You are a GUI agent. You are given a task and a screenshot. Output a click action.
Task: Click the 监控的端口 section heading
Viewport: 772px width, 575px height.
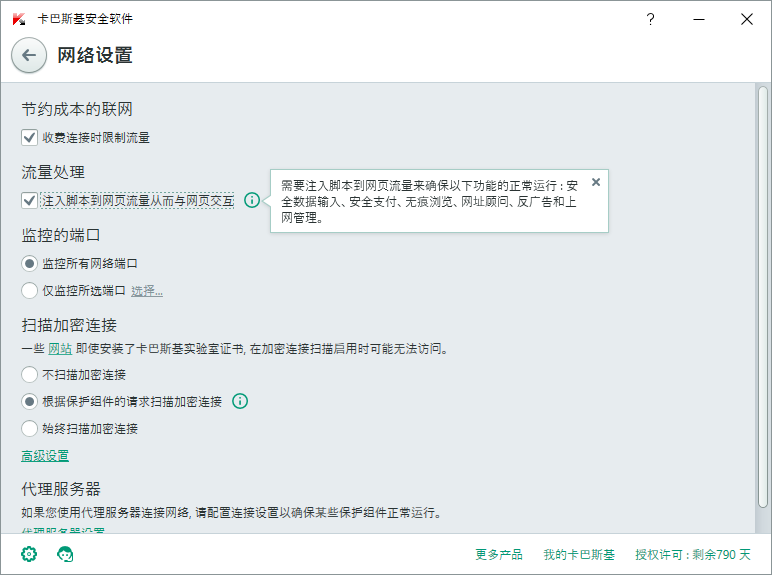tap(61, 235)
